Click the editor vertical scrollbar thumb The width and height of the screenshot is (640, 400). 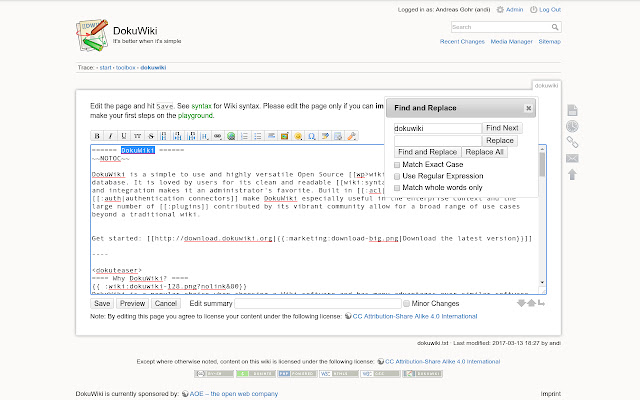[542, 164]
